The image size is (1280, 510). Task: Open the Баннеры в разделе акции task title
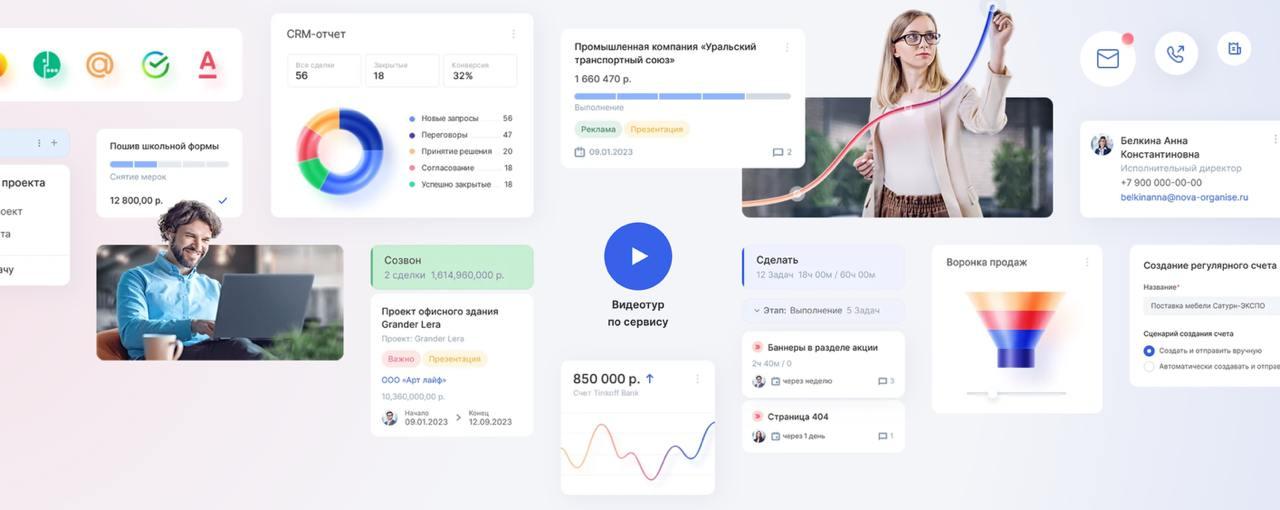pyautogui.click(x=823, y=347)
